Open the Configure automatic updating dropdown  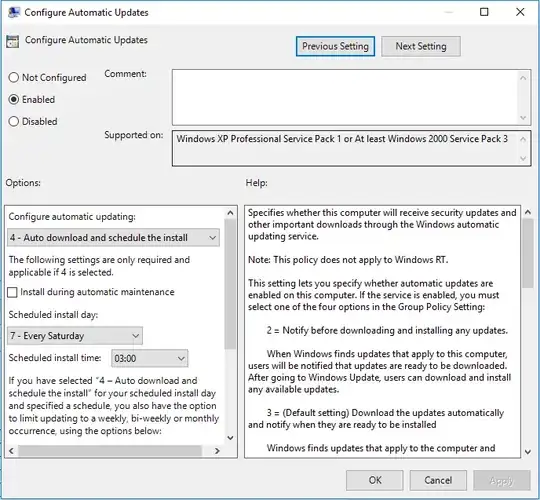coord(113,238)
